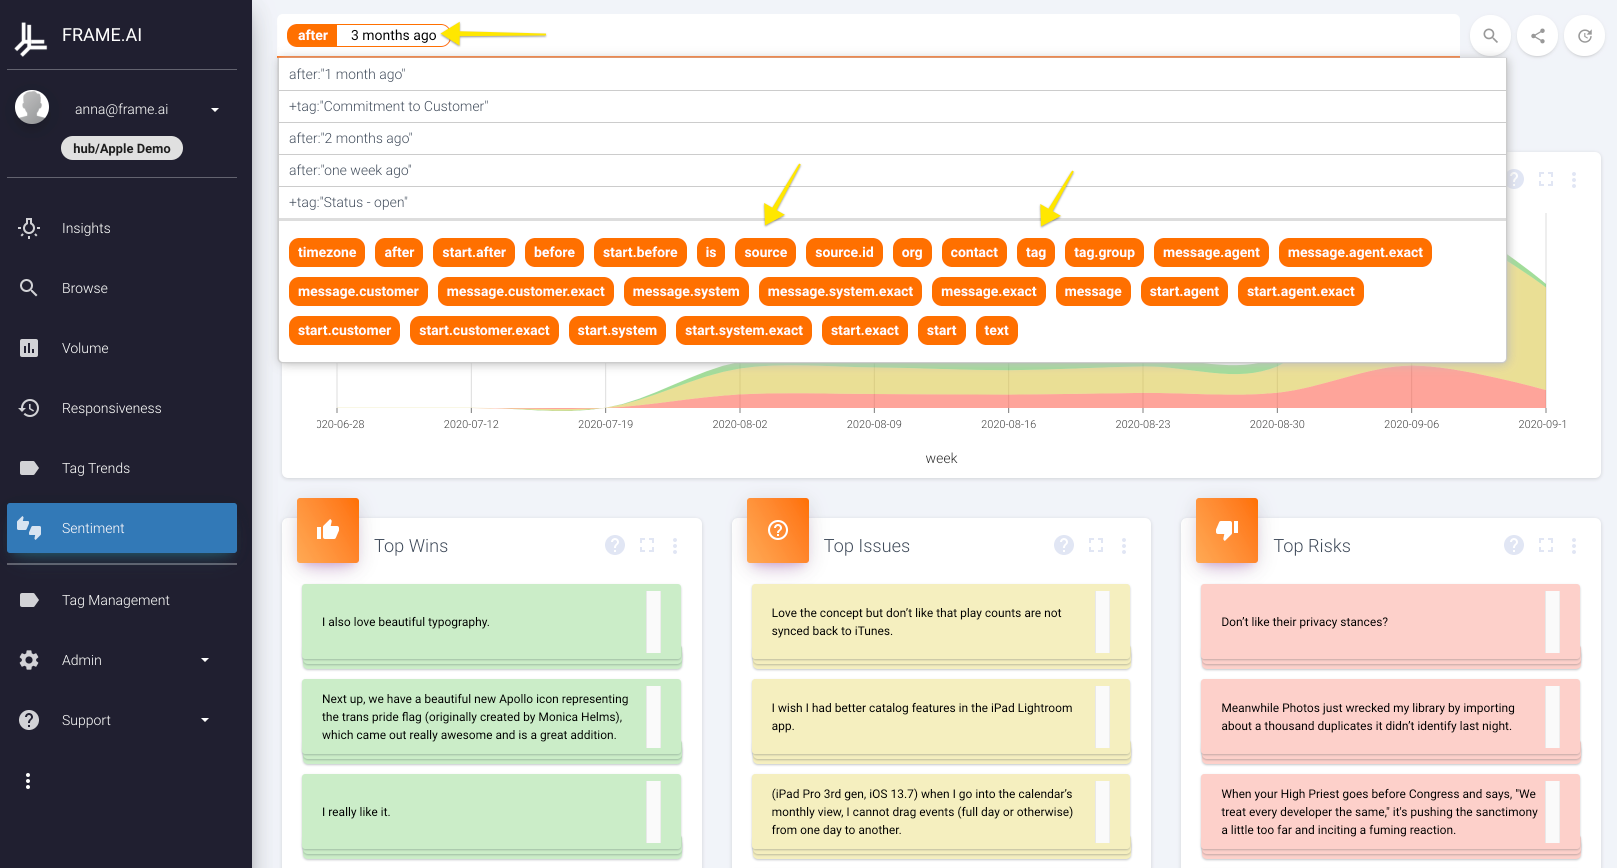This screenshot has width=1617, height=868.
Task: Click the Volume chart icon
Action: tap(29, 348)
